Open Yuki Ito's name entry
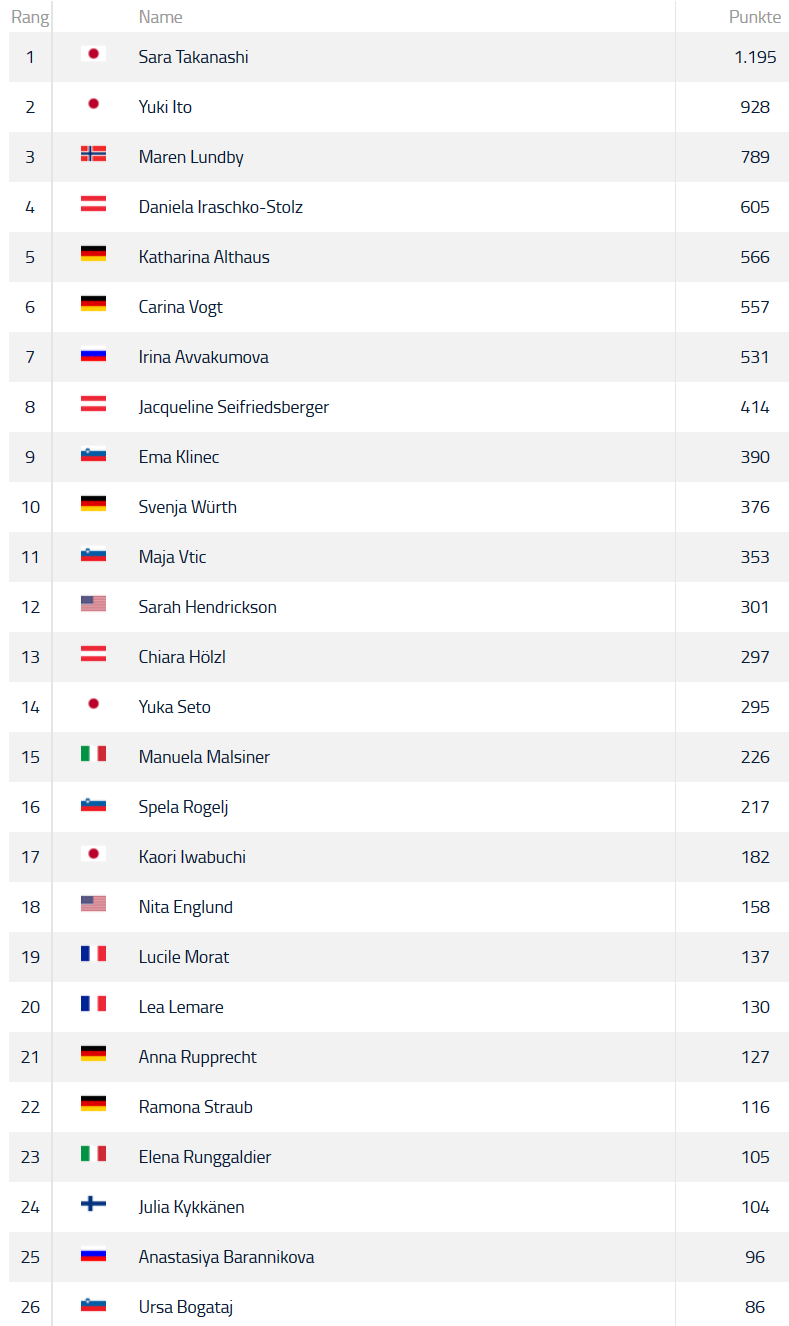 [x=165, y=107]
